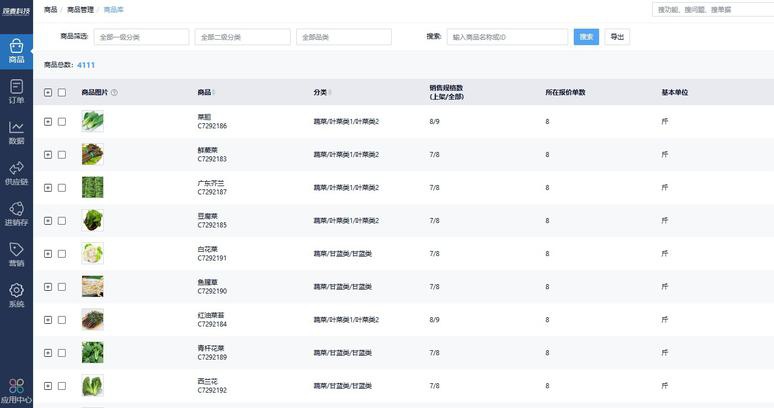The height and width of the screenshot is (408, 774).
Task: Click product code C7292186
Action: [x=212, y=126]
